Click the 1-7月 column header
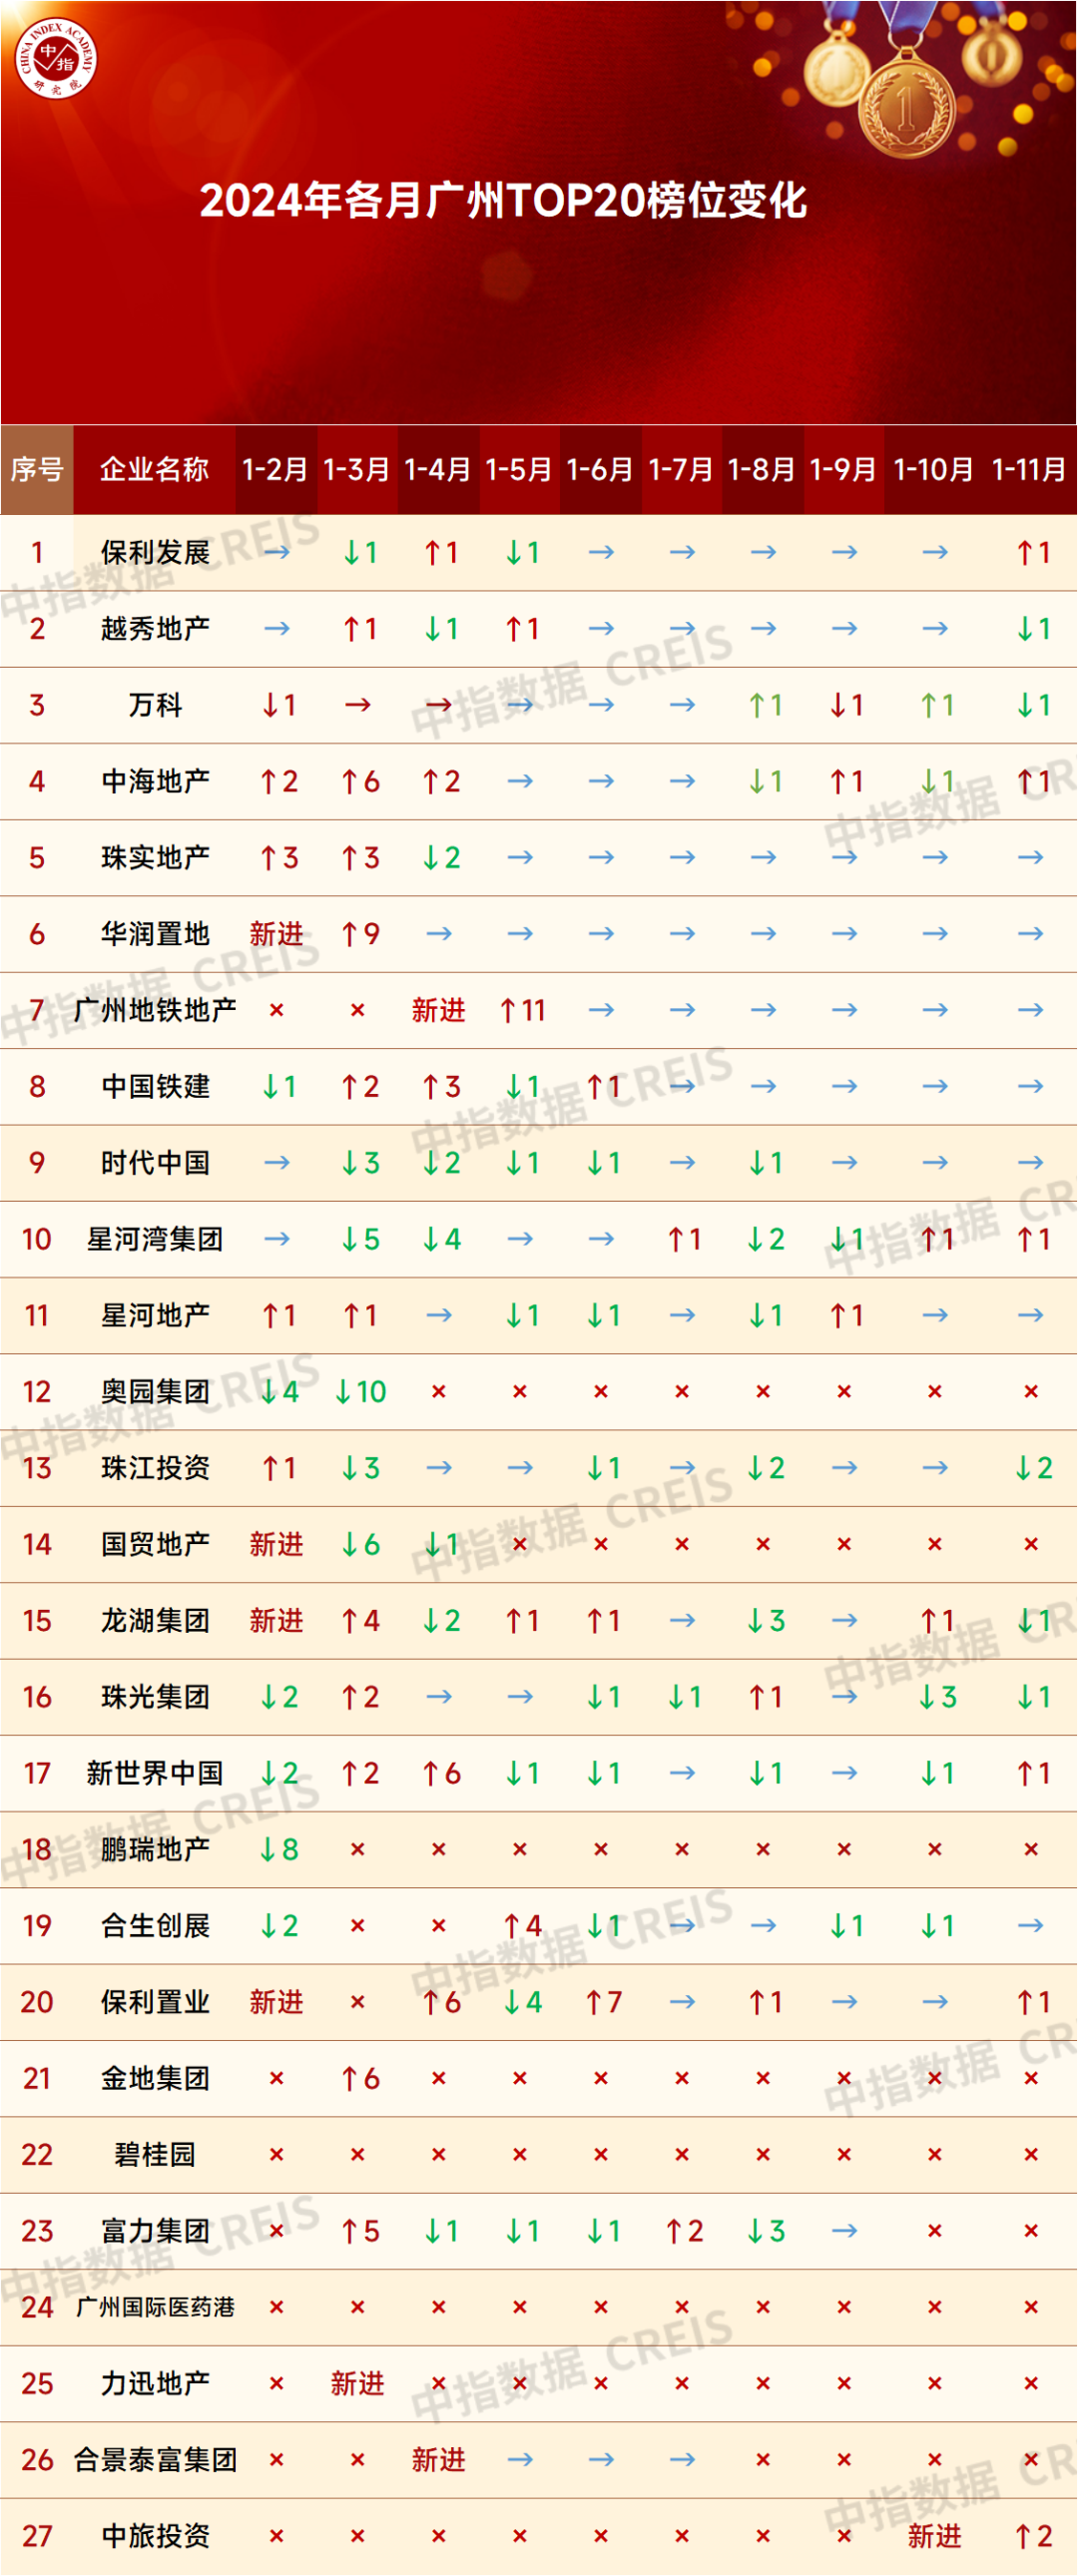The width and height of the screenshot is (1078, 2576). [x=681, y=469]
